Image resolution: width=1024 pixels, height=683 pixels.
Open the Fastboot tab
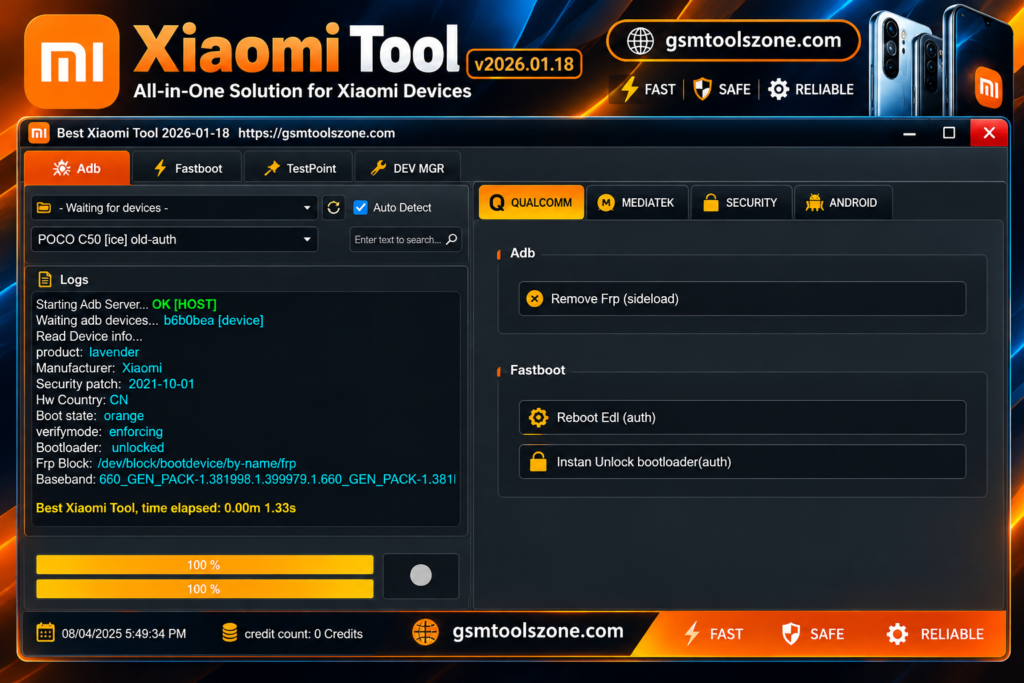click(x=187, y=168)
